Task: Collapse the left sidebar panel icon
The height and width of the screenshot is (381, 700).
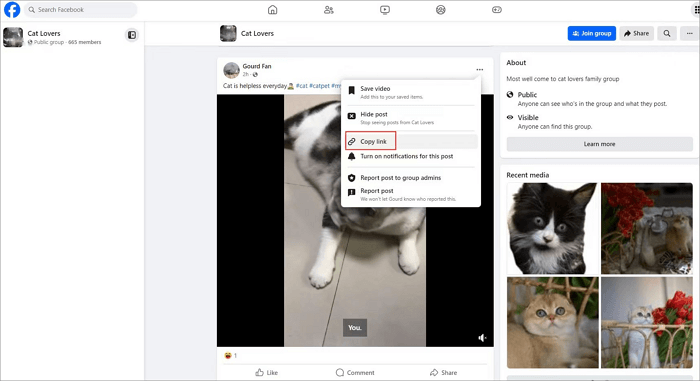Action: pyautogui.click(x=132, y=35)
